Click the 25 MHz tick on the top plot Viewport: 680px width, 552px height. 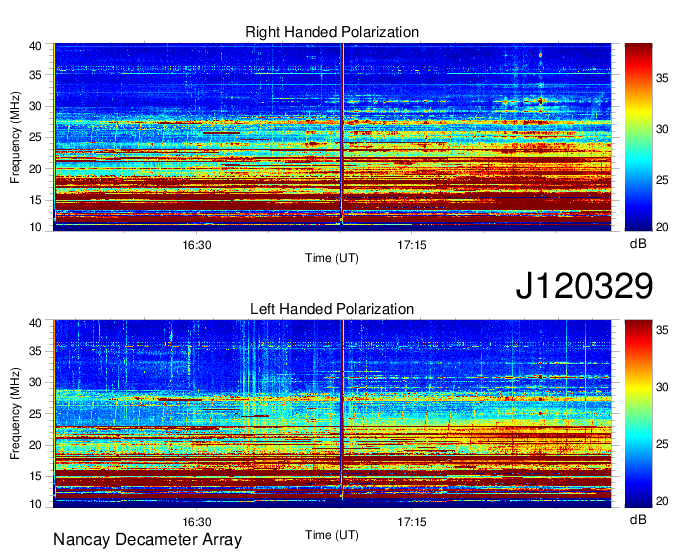[x=35, y=137]
